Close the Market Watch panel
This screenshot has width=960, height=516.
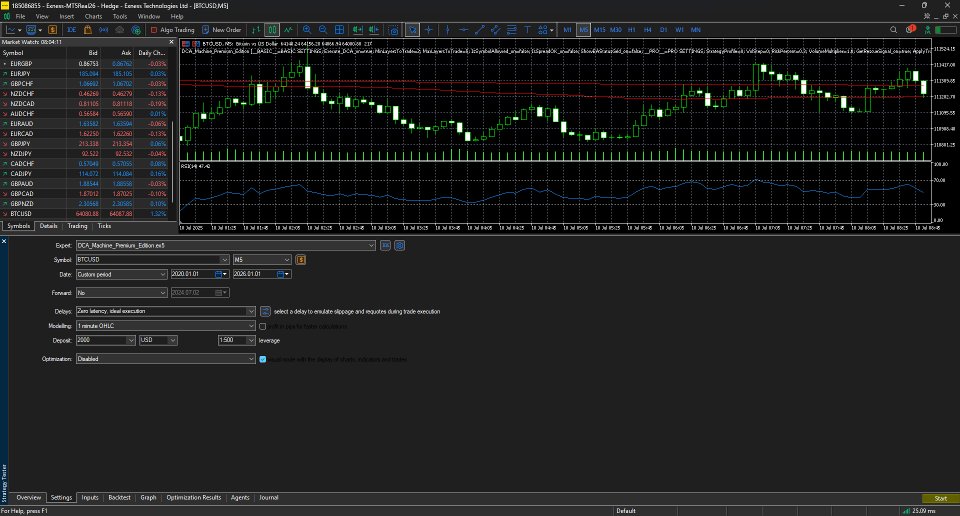pyautogui.click(x=171, y=42)
